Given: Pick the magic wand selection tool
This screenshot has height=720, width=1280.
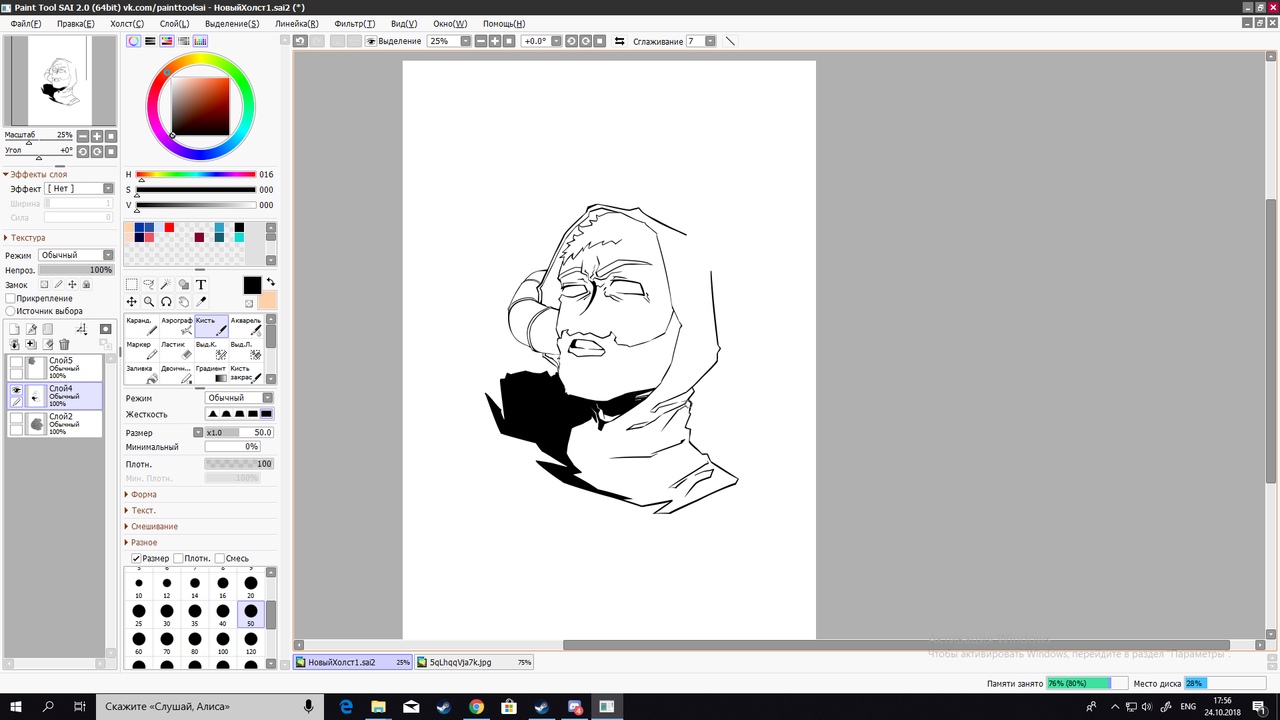Looking at the screenshot, I should tap(166, 285).
